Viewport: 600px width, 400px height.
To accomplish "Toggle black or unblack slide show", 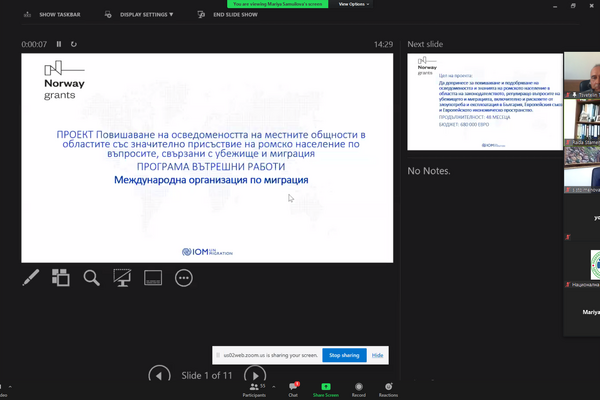I will click(x=122, y=278).
